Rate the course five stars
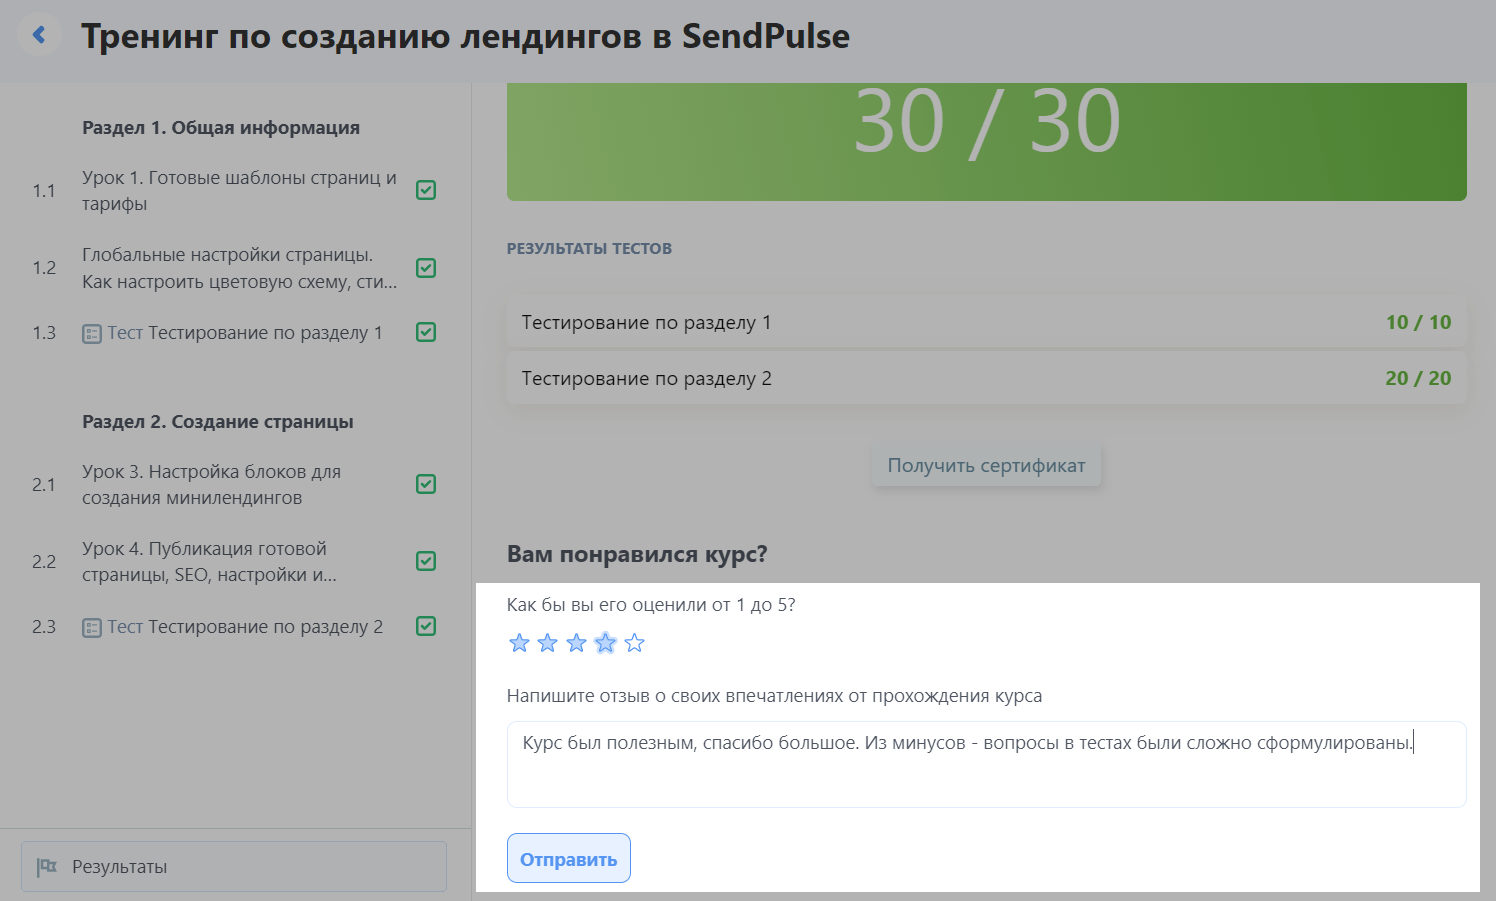Screen dimensions: 1496x901 [x=634, y=643]
